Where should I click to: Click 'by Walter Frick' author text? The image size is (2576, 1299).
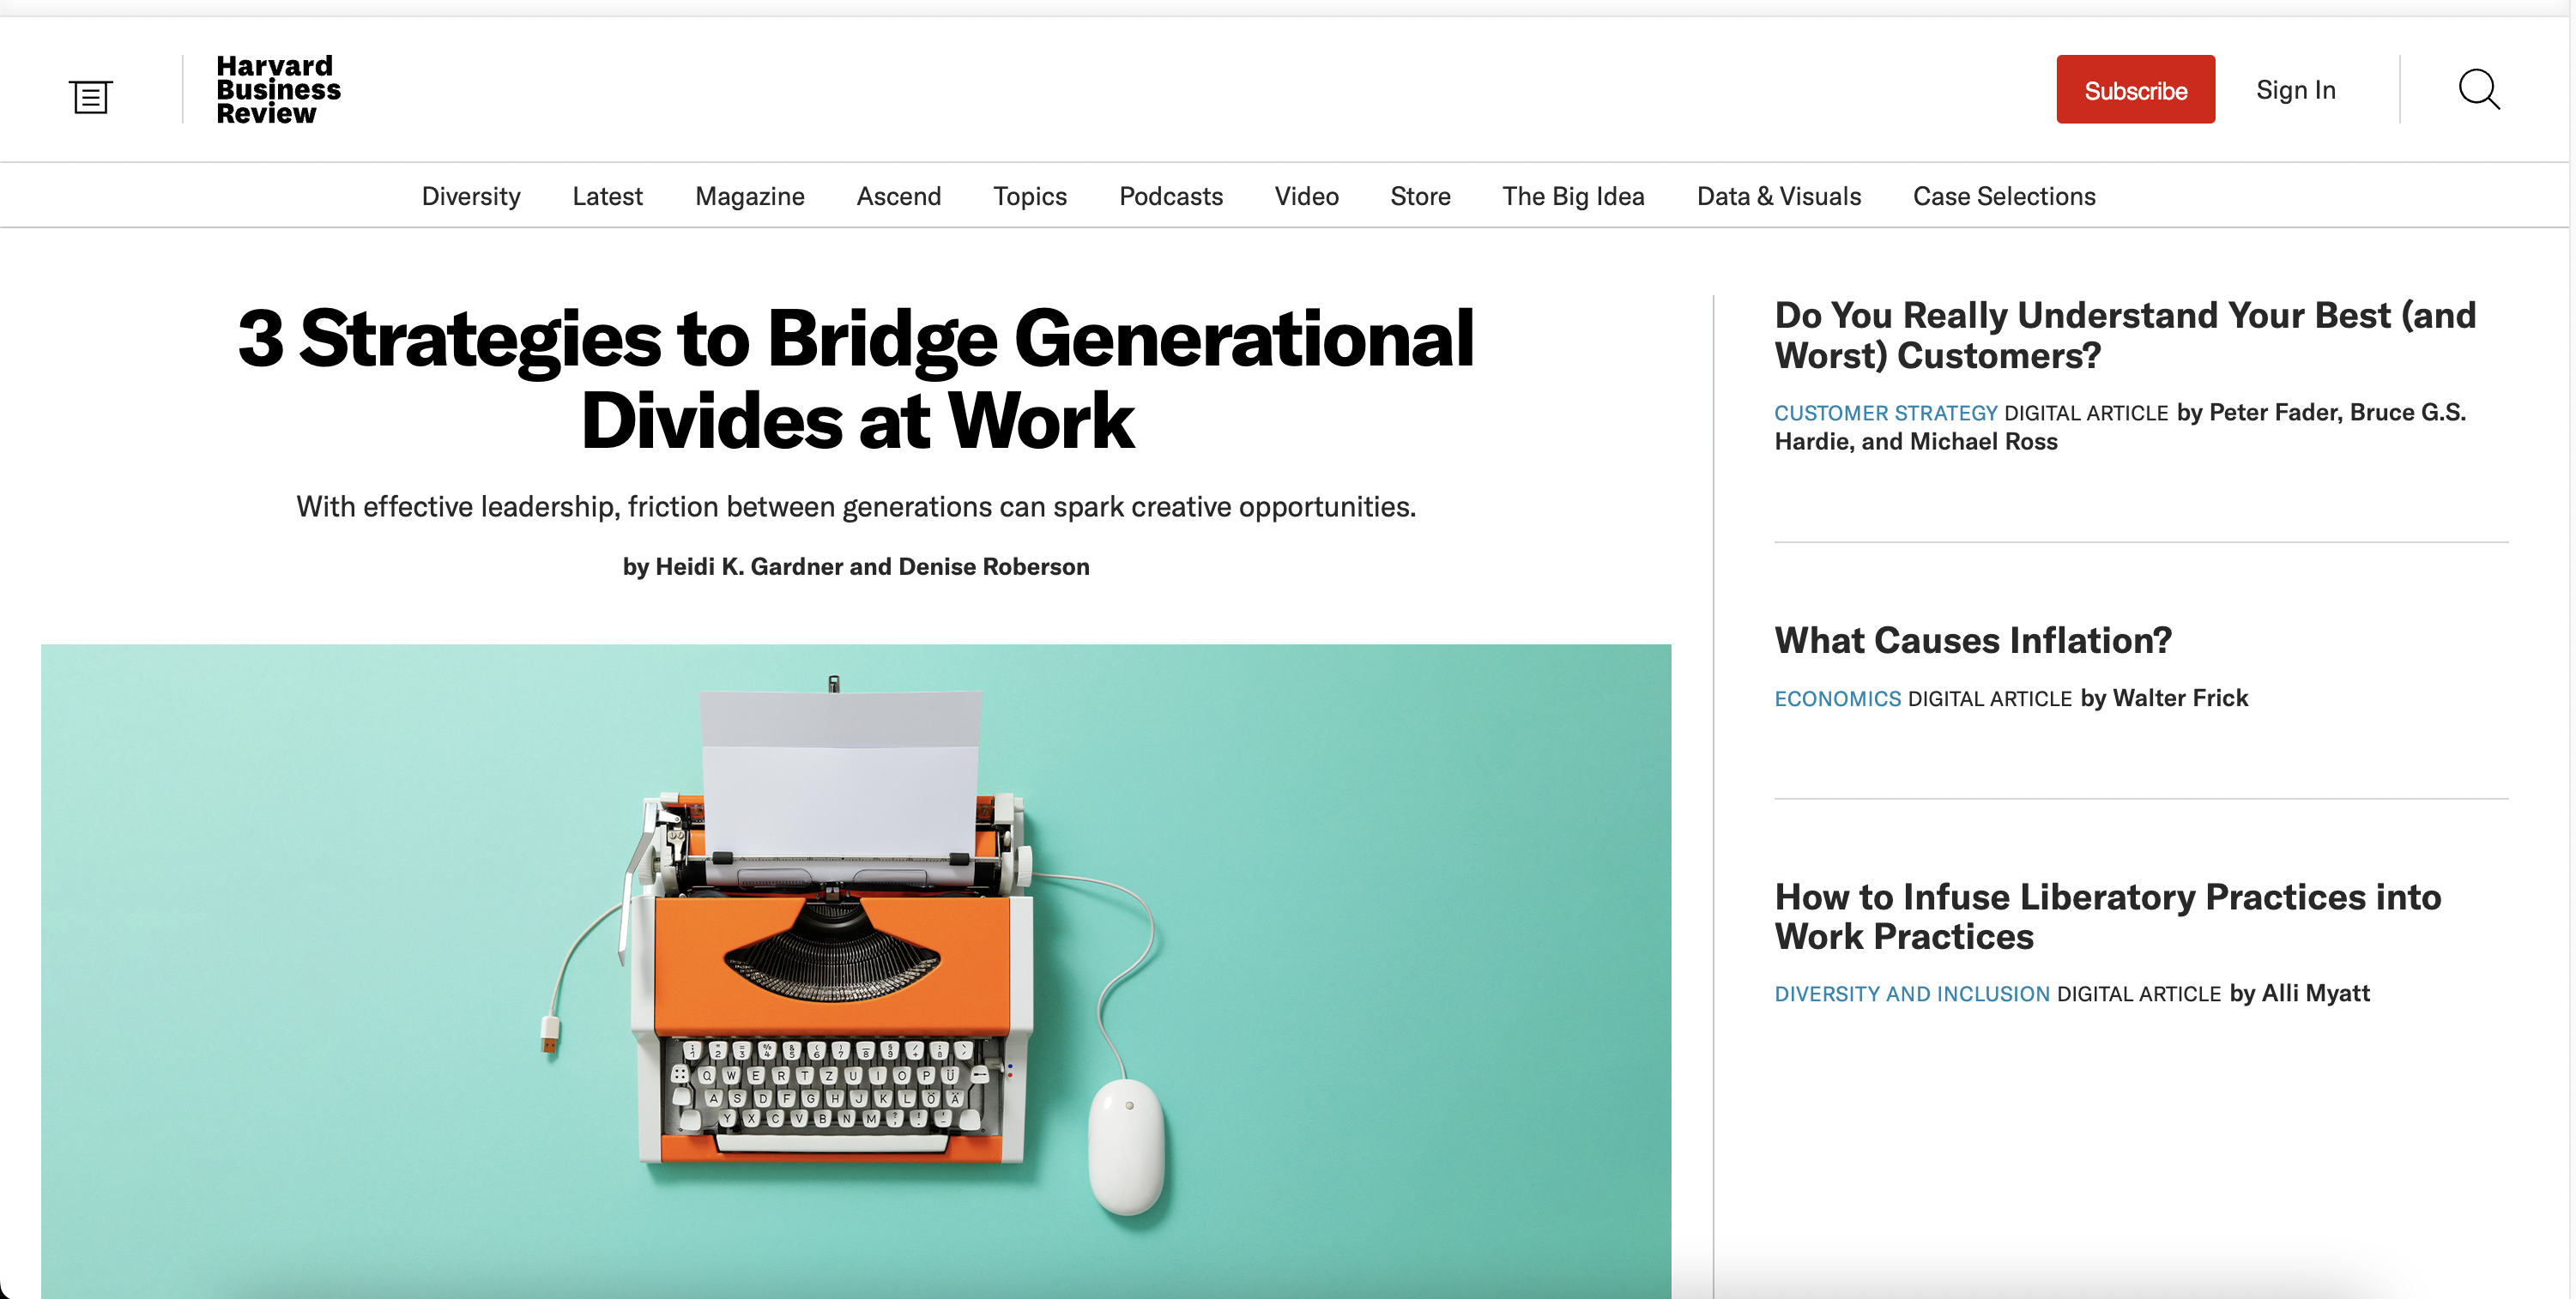(2164, 698)
